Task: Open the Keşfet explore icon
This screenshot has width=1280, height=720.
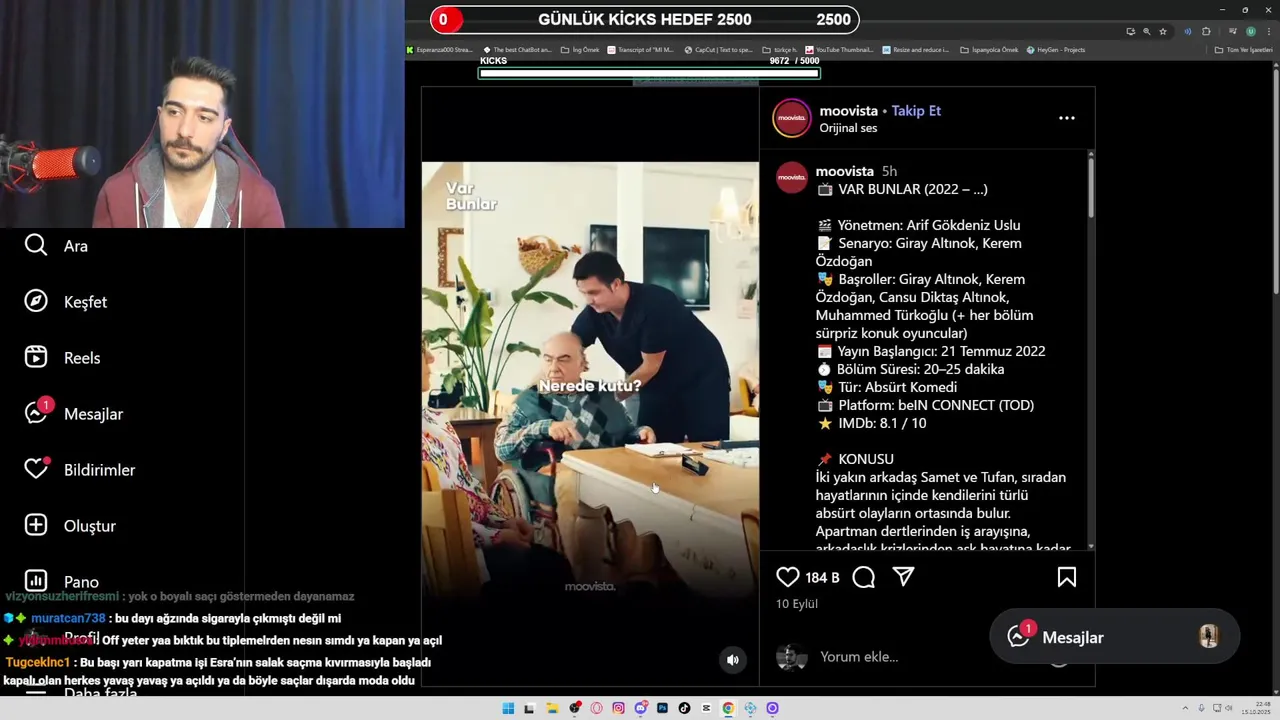Action: click(36, 301)
